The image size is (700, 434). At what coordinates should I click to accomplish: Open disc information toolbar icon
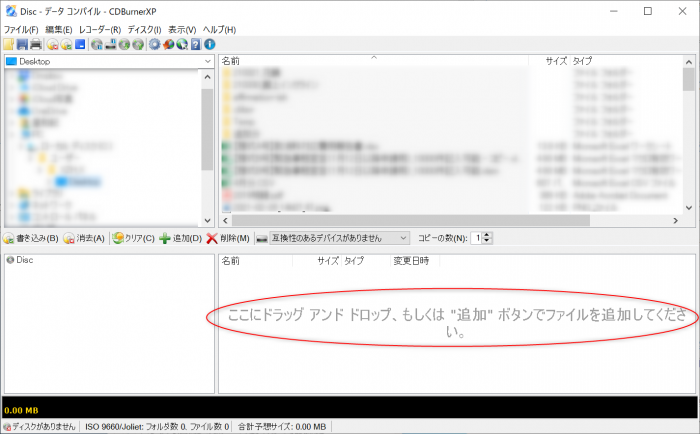tap(96, 44)
